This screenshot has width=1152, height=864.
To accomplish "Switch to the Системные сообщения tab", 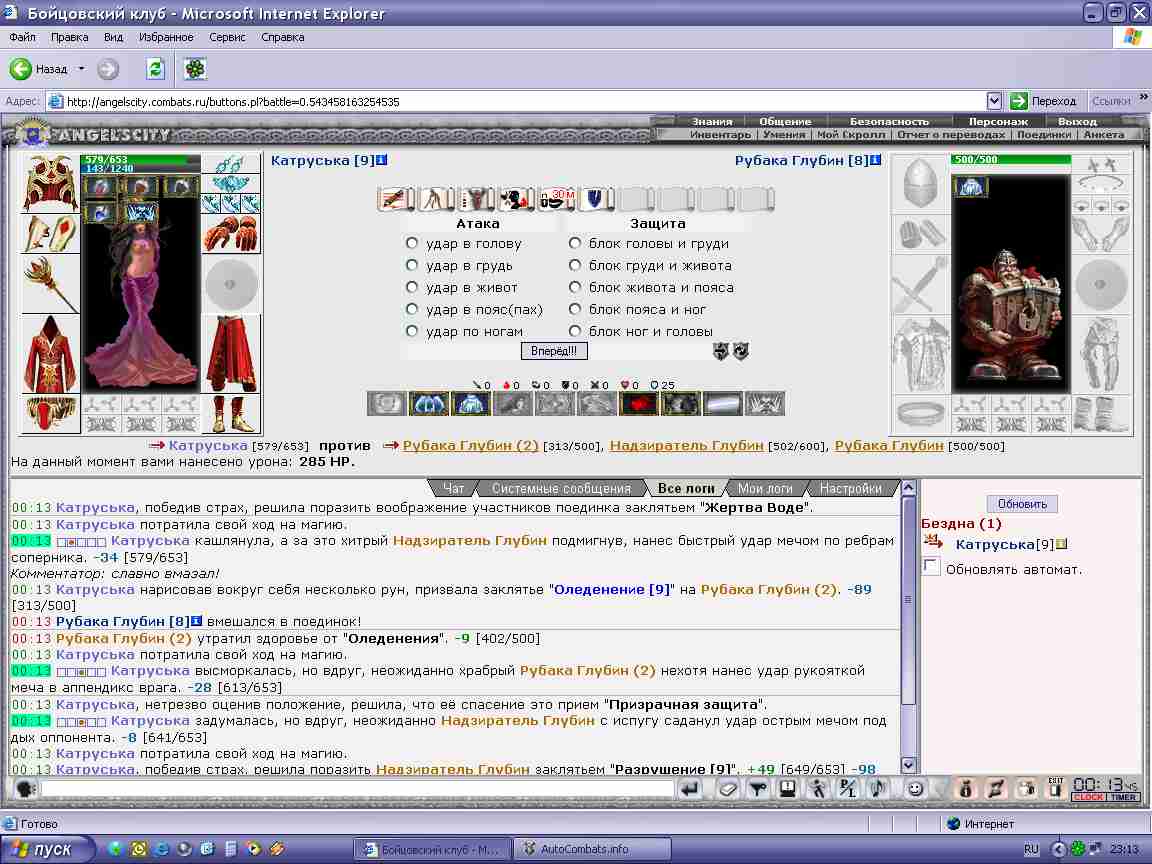I will [561, 488].
